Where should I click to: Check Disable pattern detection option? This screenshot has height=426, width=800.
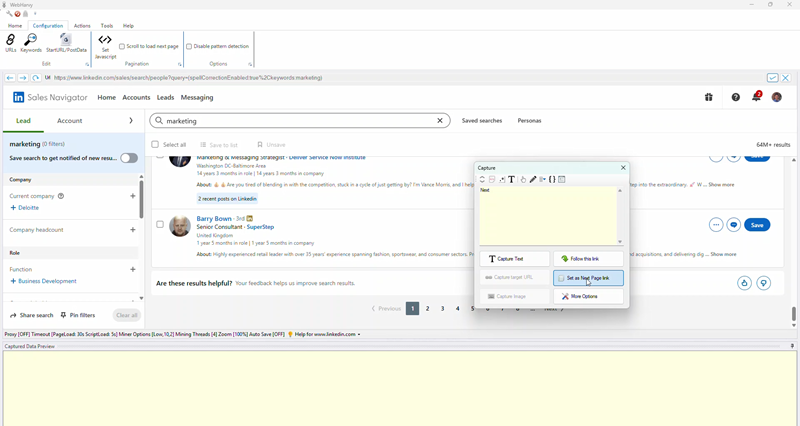(189, 46)
